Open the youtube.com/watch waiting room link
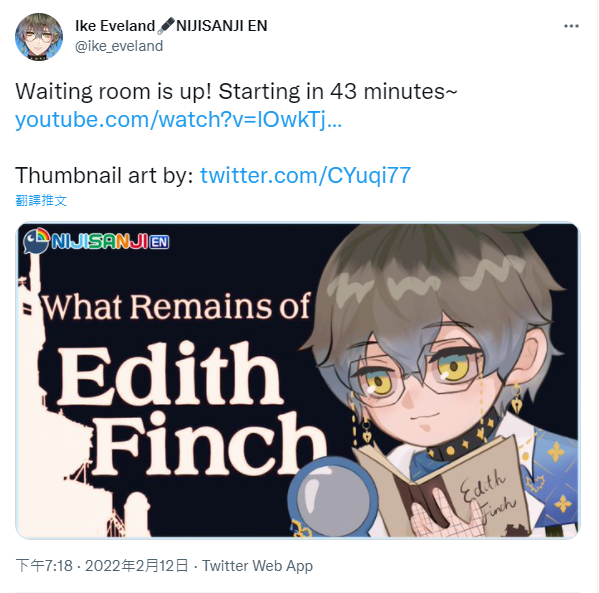The height and width of the screenshot is (593, 599). point(178,120)
